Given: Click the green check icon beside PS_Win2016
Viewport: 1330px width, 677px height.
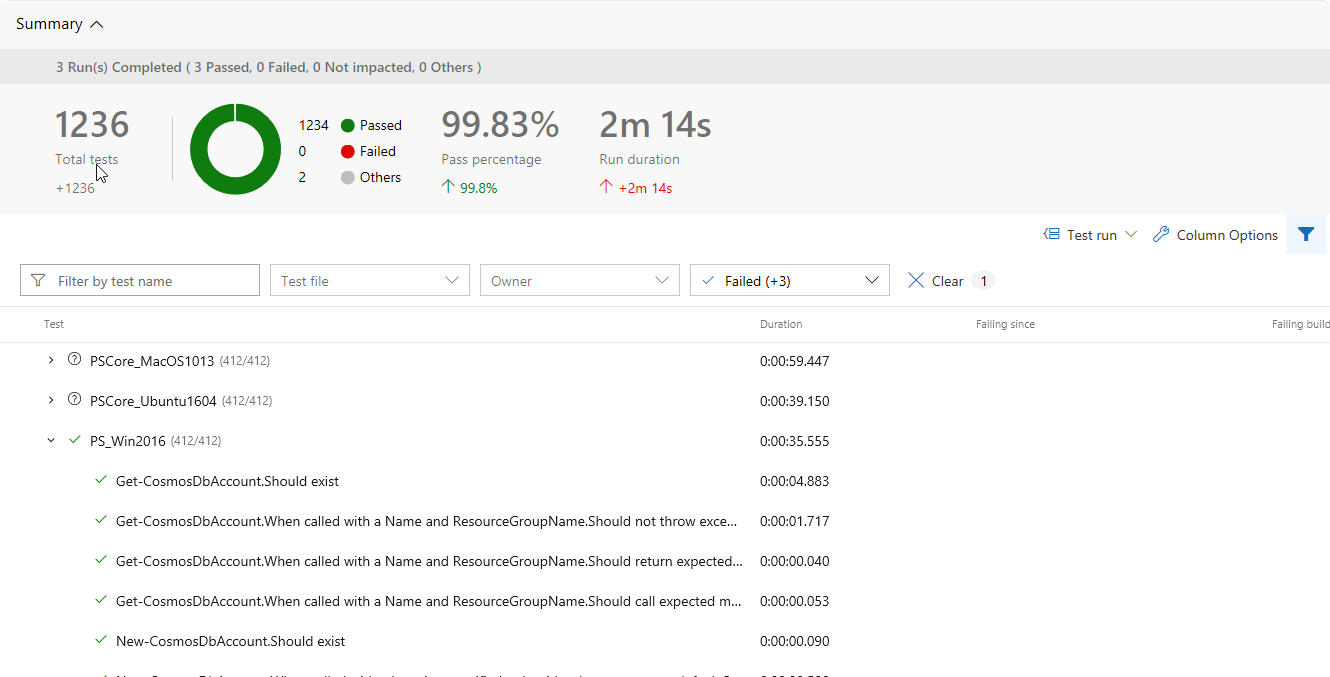Looking at the screenshot, I should tap(74, 440).
